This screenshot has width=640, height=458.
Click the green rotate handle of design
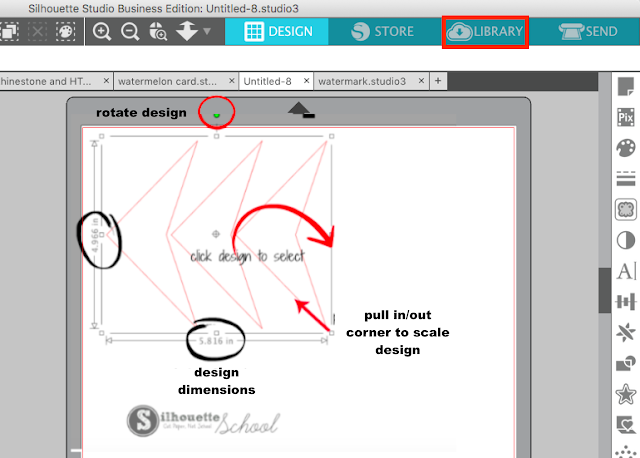pyautogui.click(x=216, y=116)
